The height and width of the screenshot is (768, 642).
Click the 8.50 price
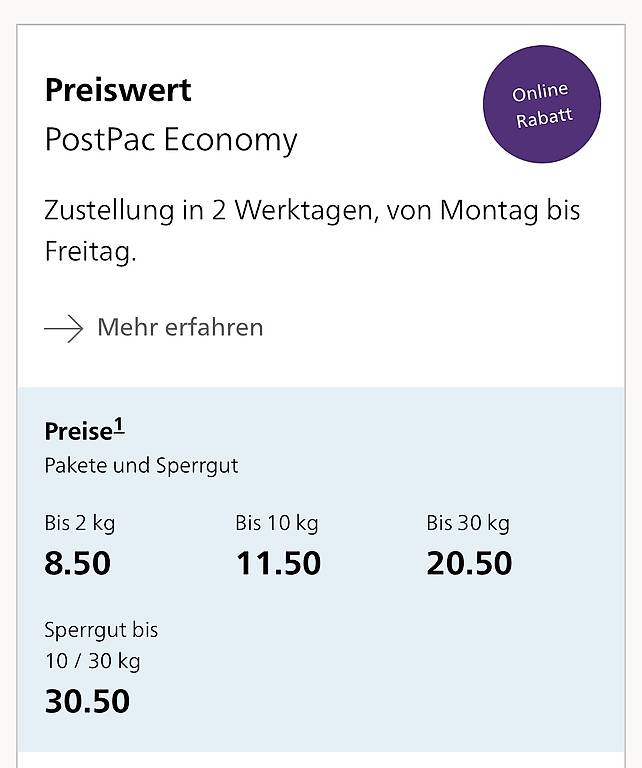point(78,563)
